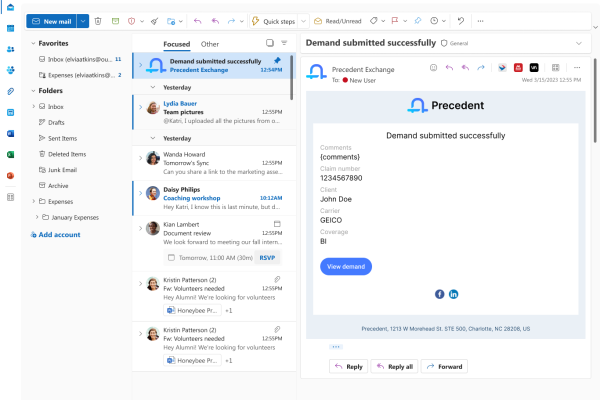Open the New mail dropdown arrow
600x400 pixels.
click(x=83, y=21)
